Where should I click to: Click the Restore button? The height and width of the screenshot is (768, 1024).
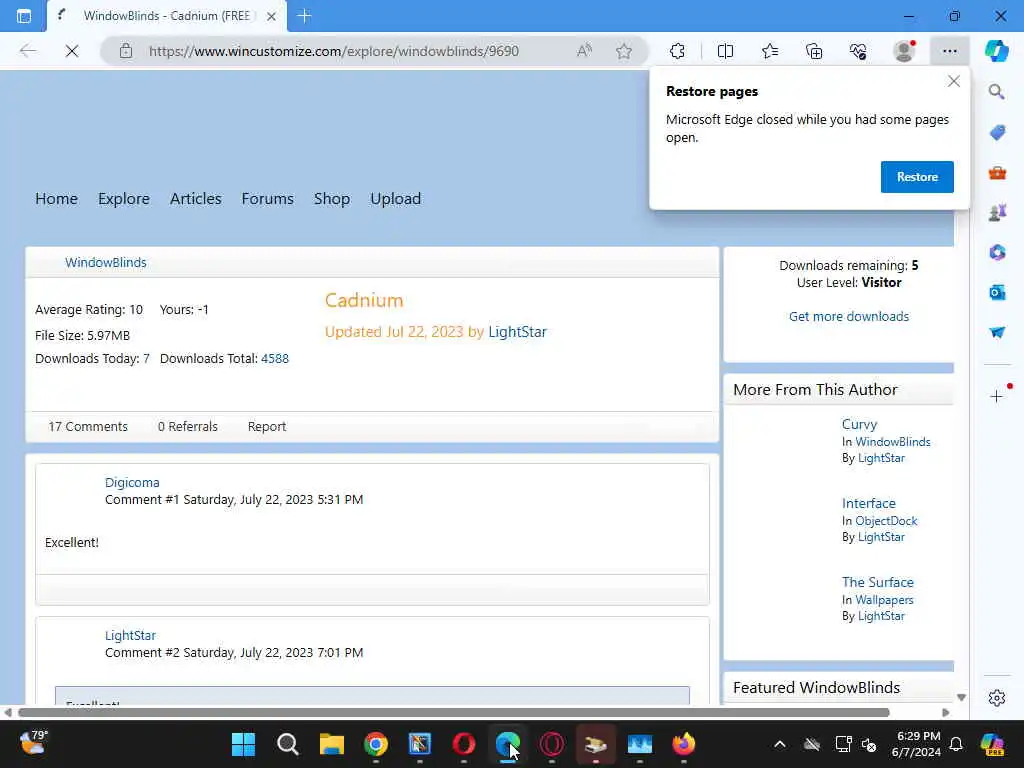917,177
